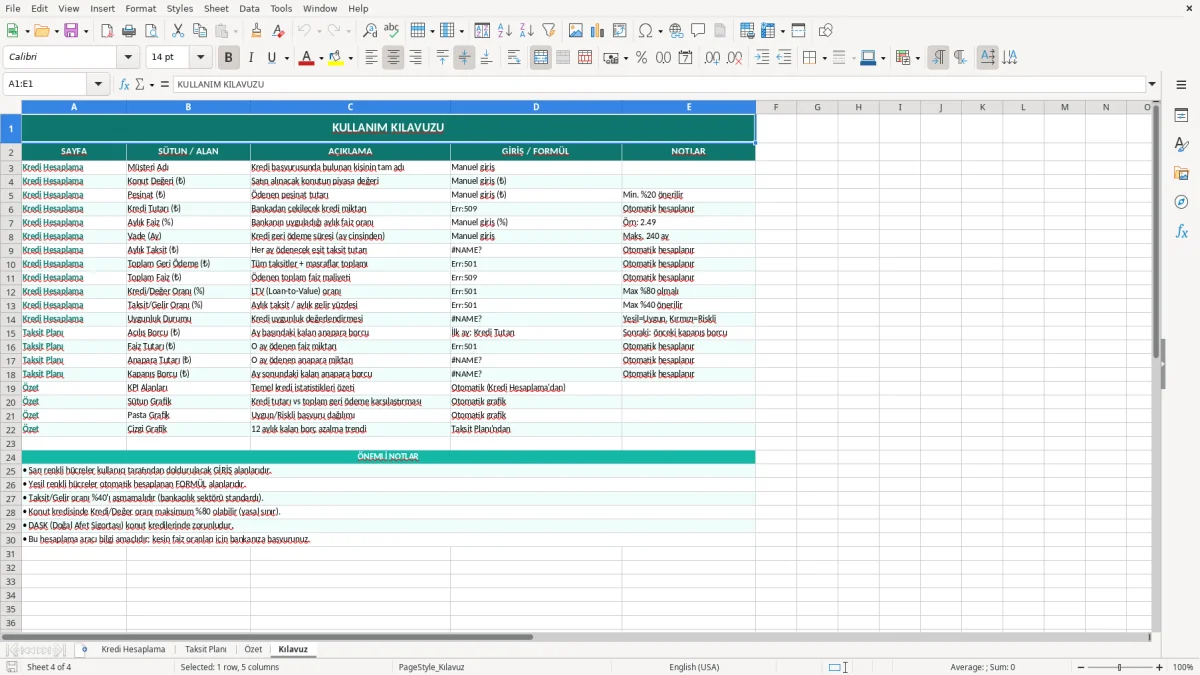The image size is (1200, 675).
Task: Expand the Font Color dropdown arrow
Action: tap(320, 58)
